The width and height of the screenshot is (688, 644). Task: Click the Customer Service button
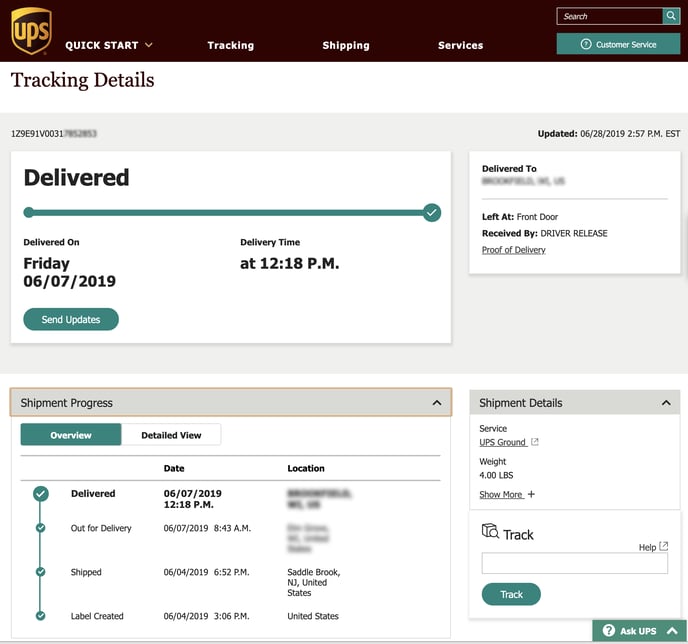pos(618,44)
